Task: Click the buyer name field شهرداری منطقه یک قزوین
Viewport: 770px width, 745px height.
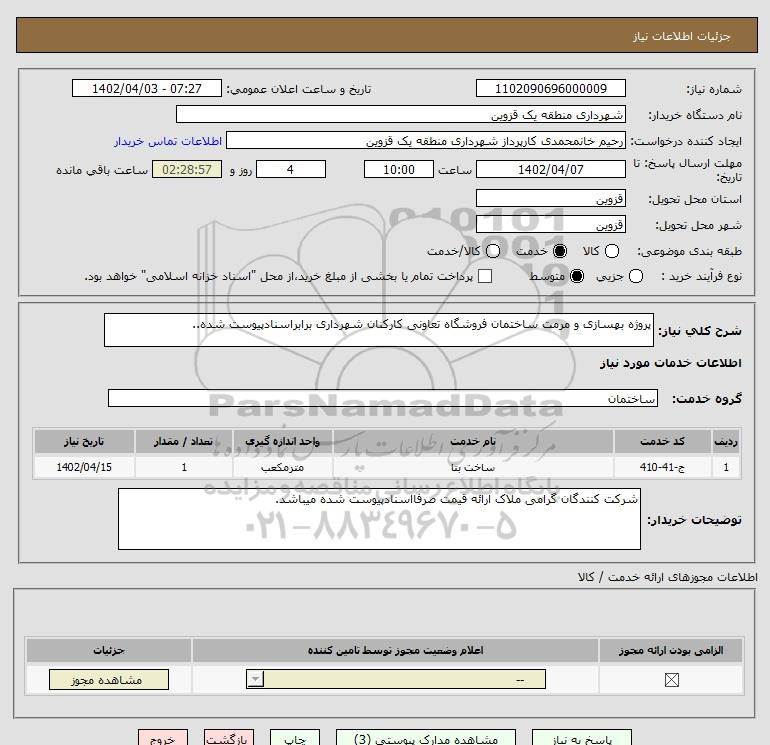Action: point(401,114)
